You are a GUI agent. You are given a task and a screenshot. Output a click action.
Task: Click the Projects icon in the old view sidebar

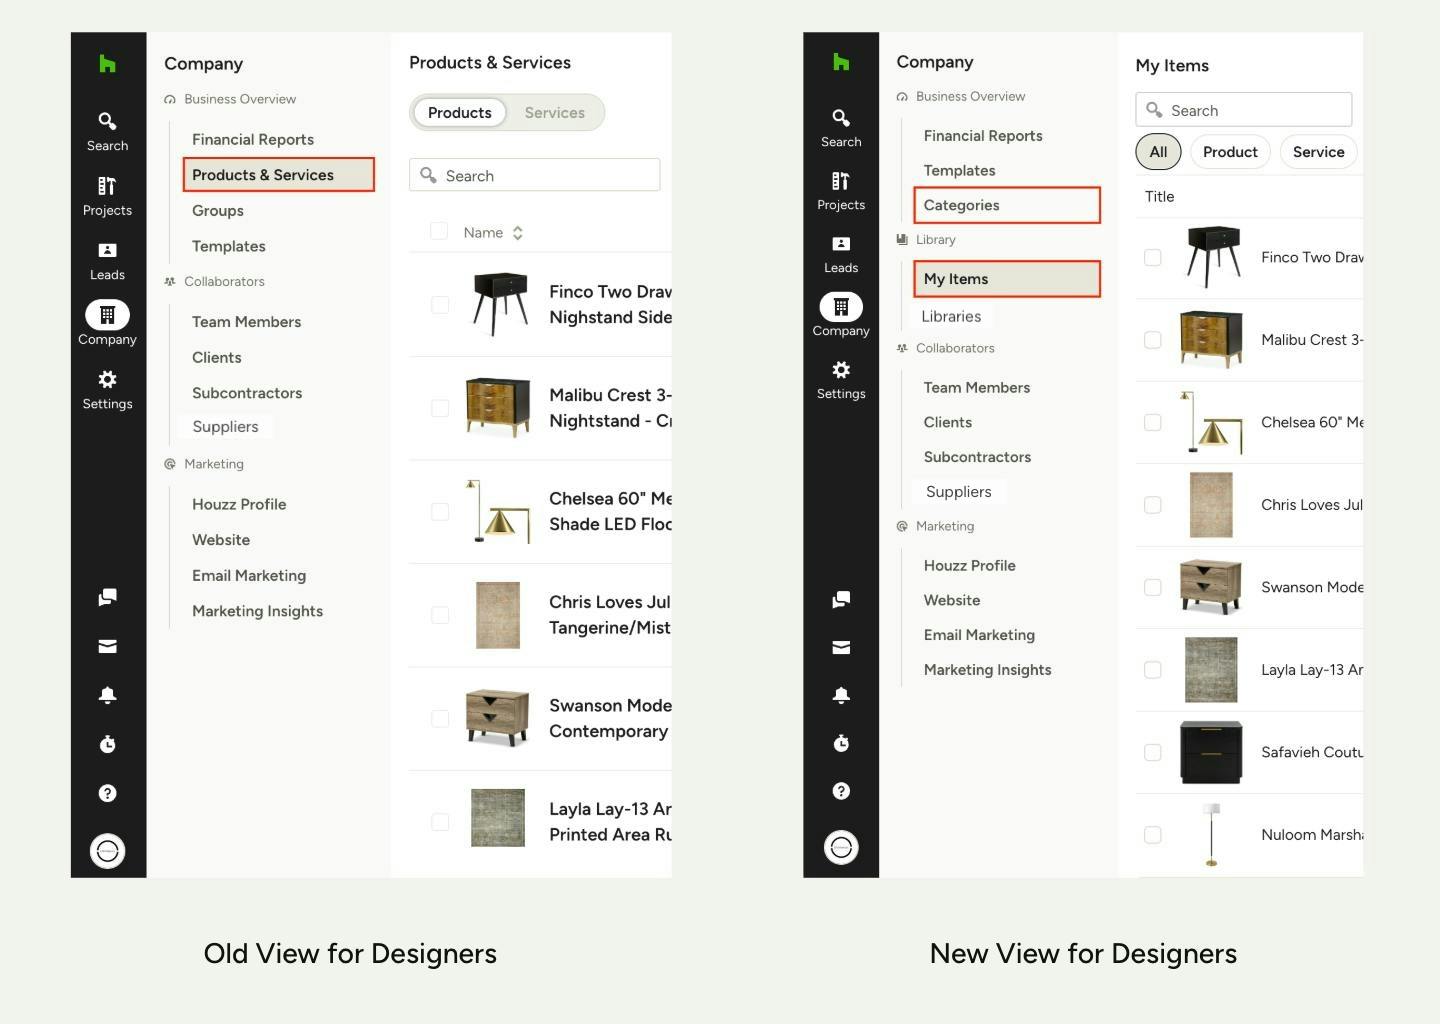pyautogui.click(x=107, y=187)
